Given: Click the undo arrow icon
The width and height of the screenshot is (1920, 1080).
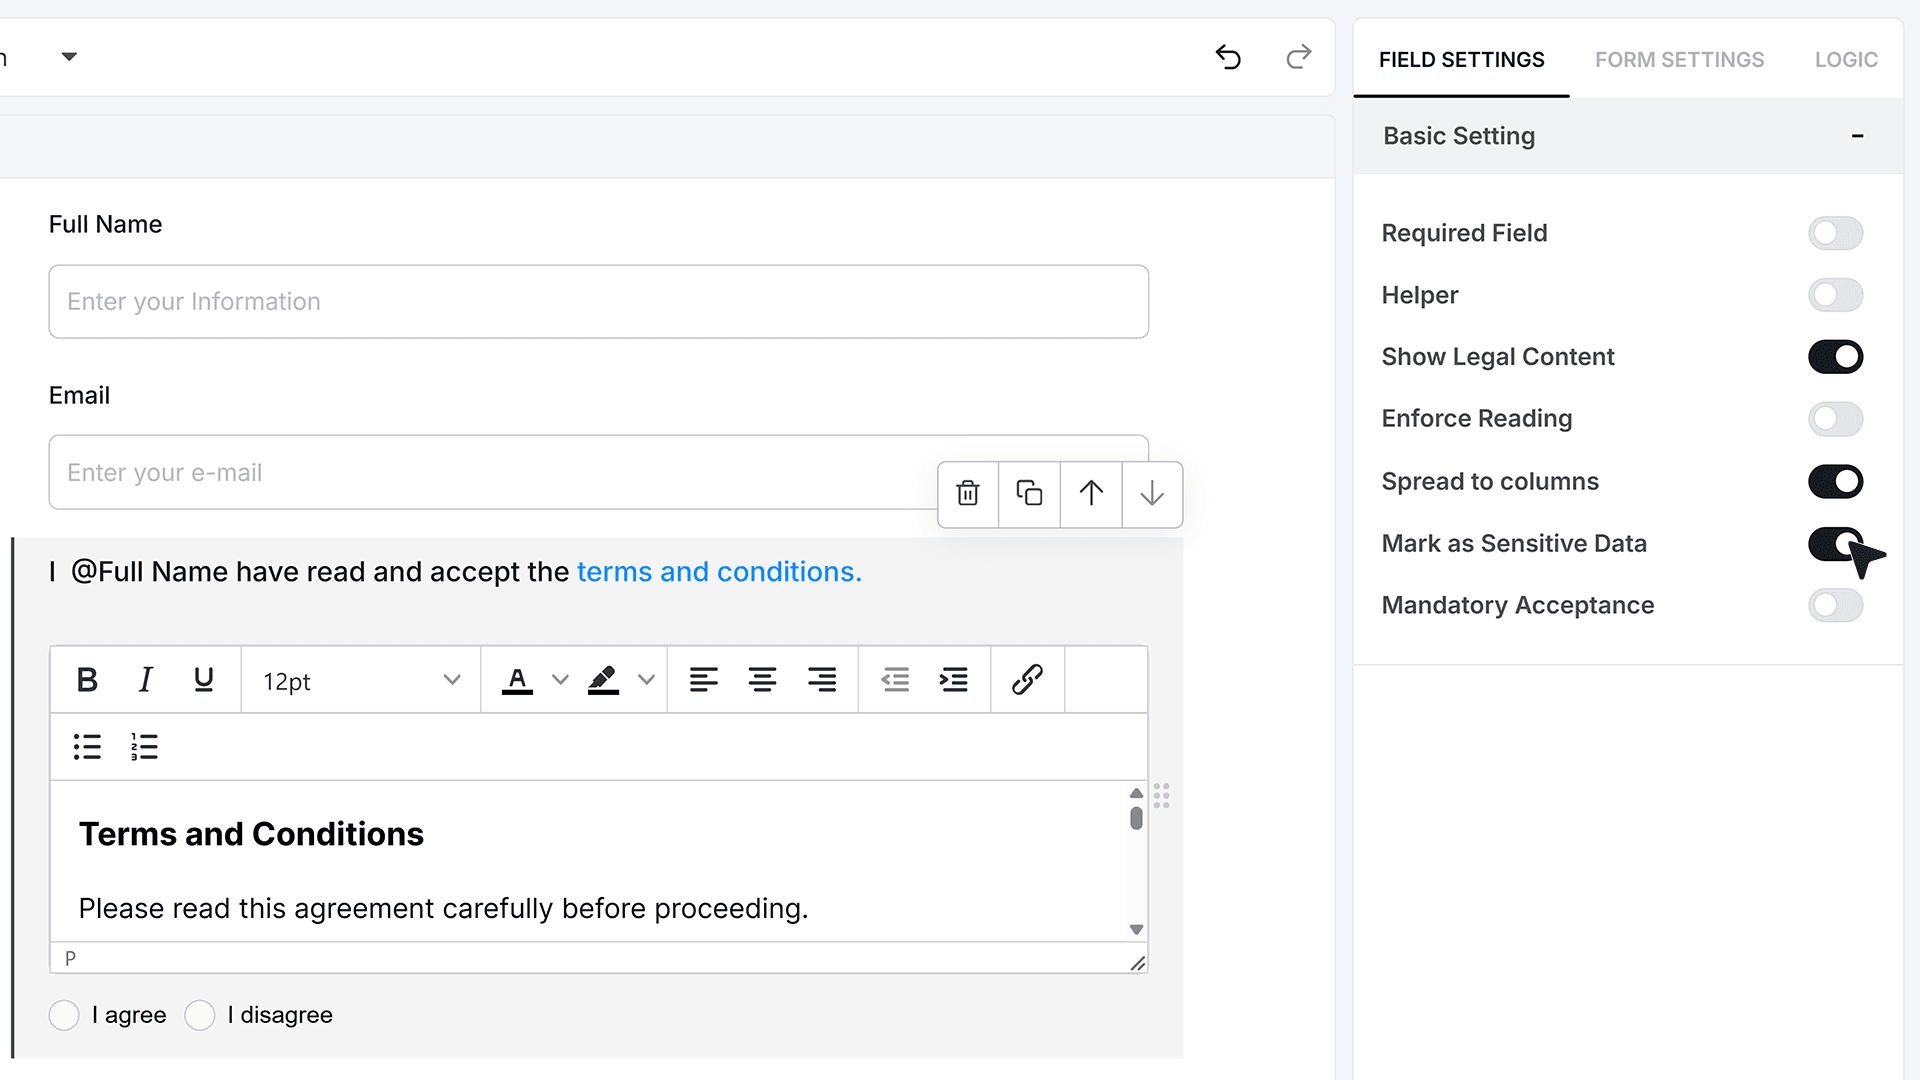Looking at the screenshot, I should (x=1228, y=57).
